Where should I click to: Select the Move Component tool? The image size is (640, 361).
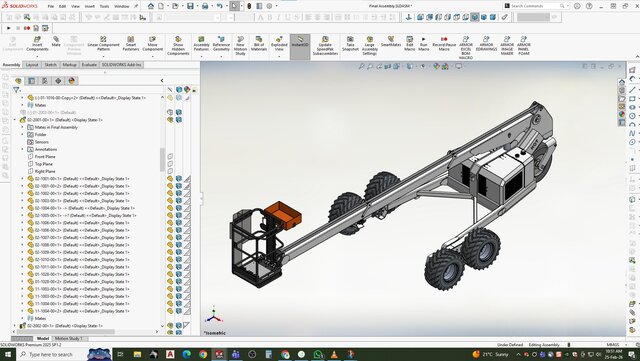152,44
